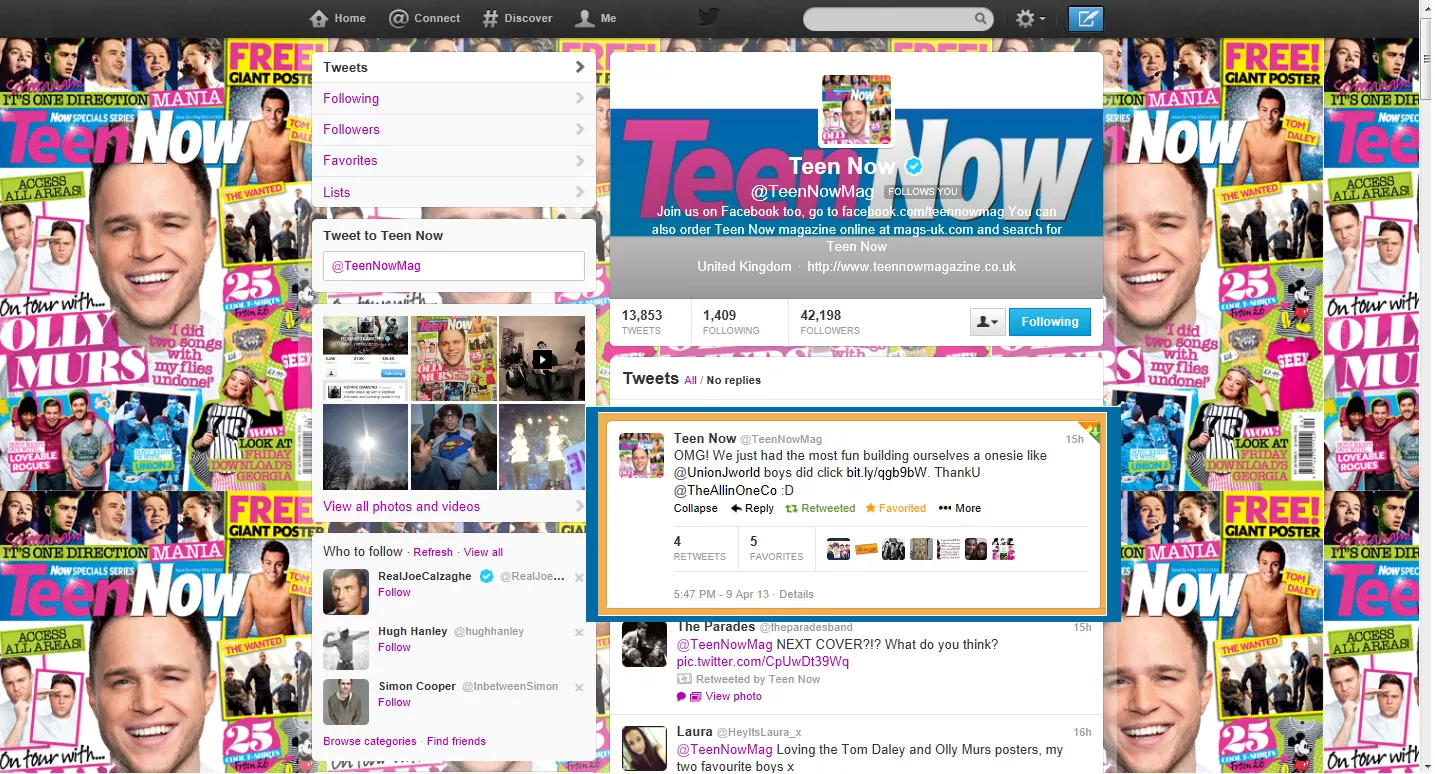The width and height of the screenshot is (1435, 774).
Task: Click View all in Who to follow
Action: [483, 552]
